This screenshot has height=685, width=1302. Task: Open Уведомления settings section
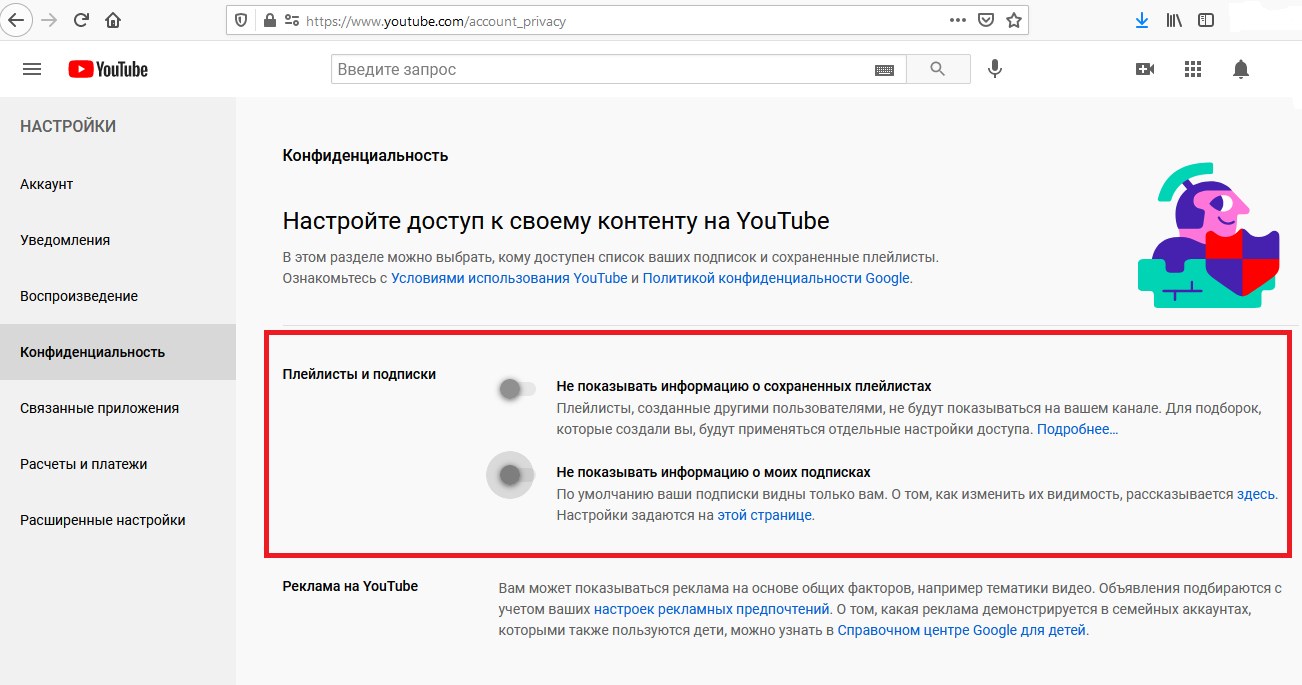pyautogui.click(x=65, y=241)
